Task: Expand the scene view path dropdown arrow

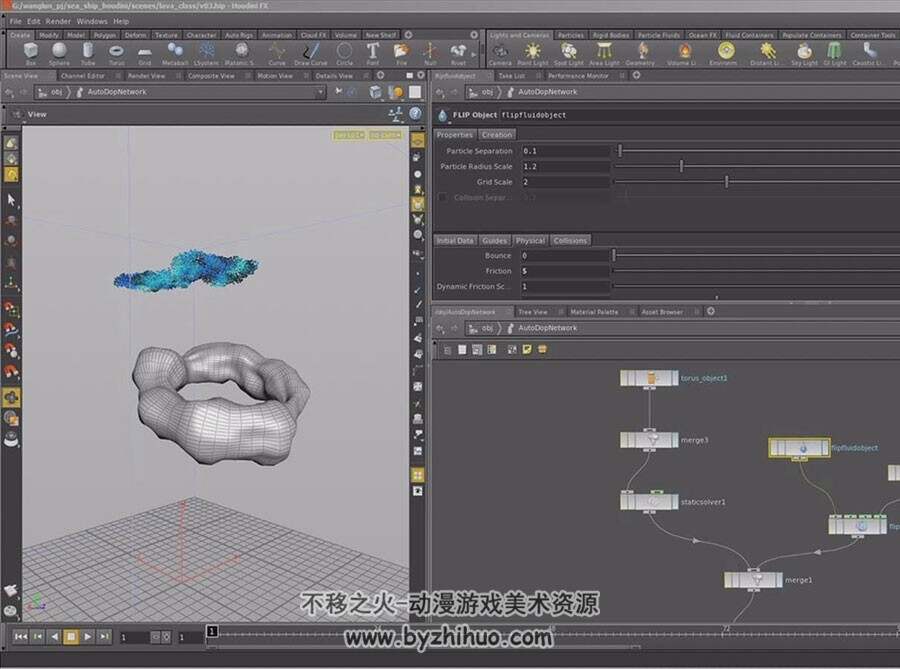Action: coord(320,92)
